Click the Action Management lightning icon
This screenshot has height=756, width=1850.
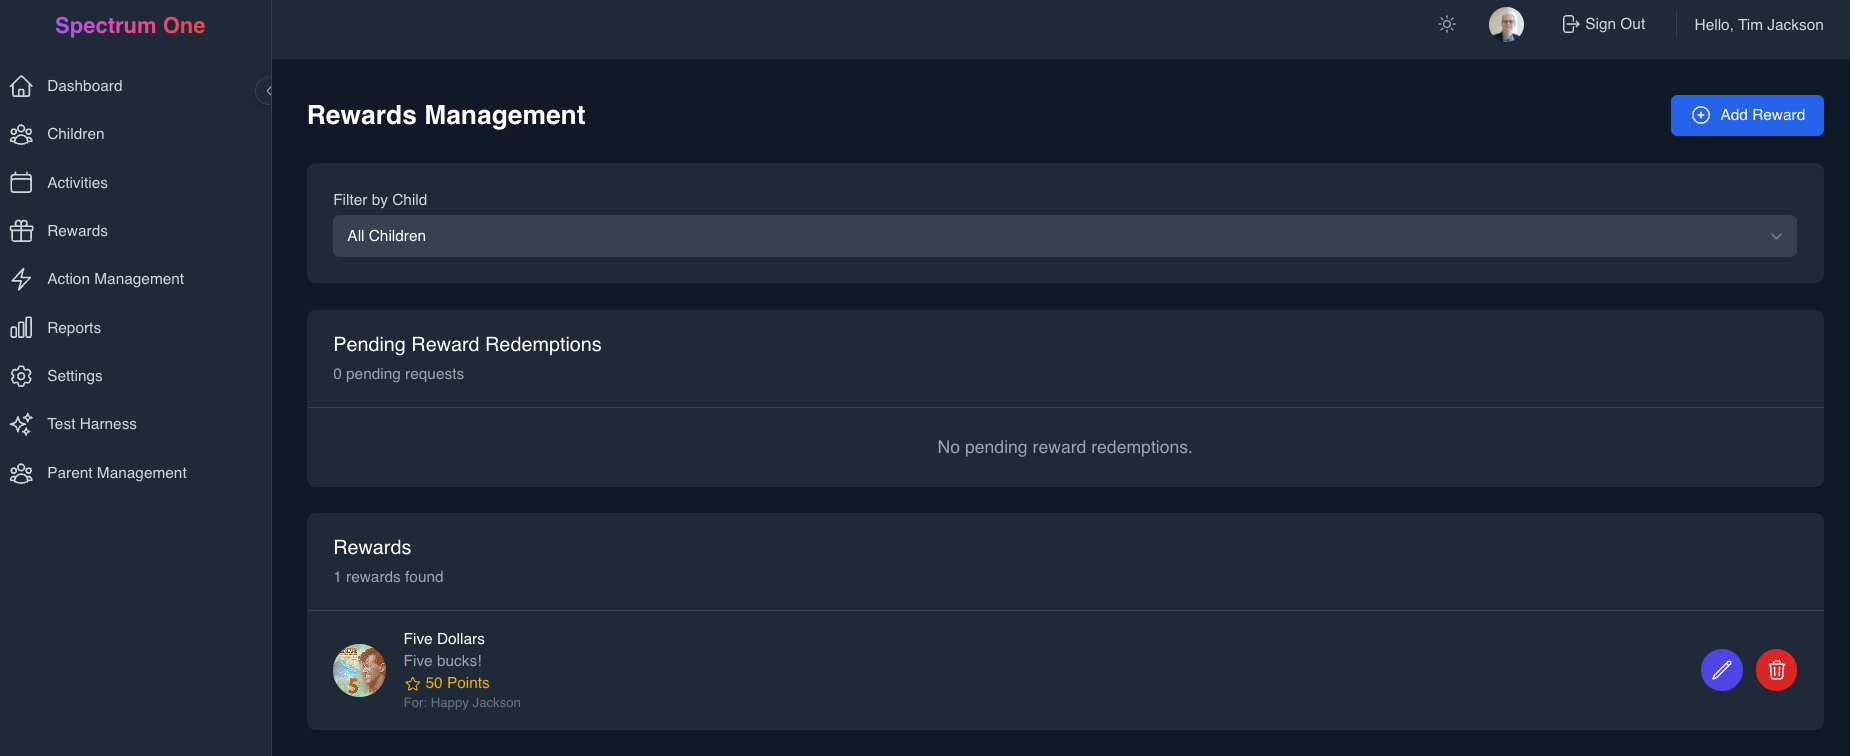[x=21, y=279]
